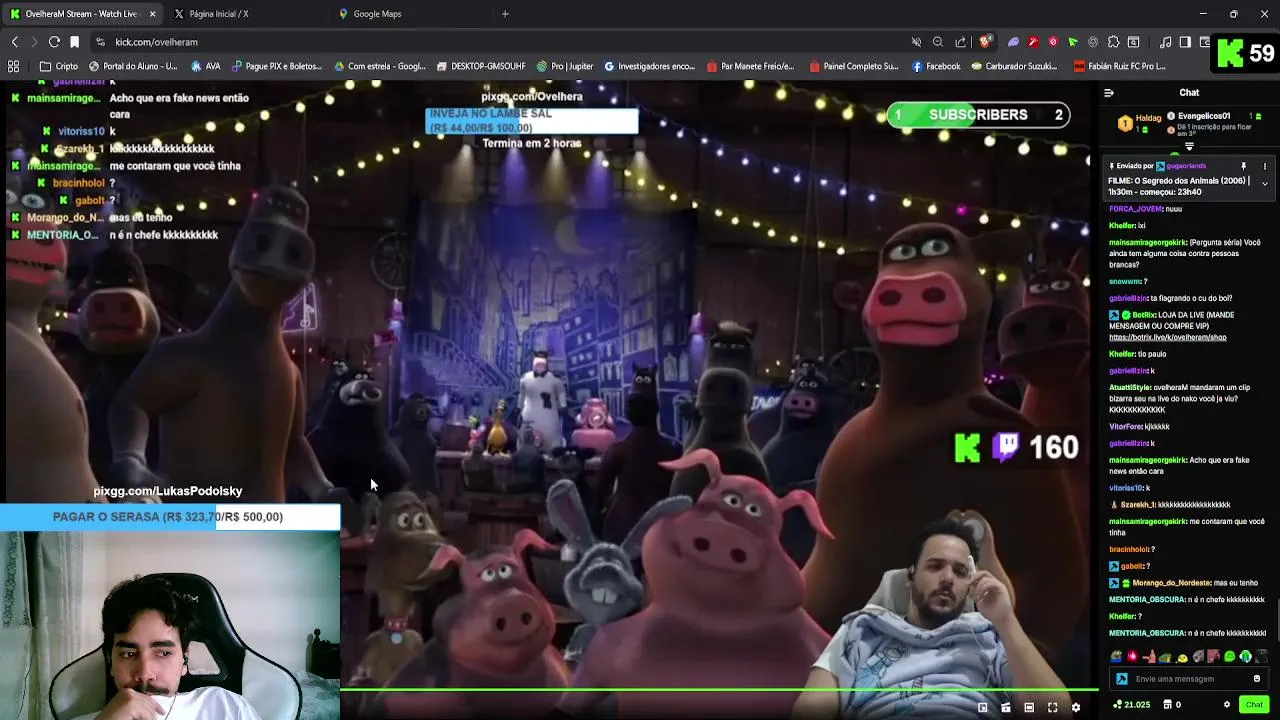Screen dimensions: 1280x720
Task: Open the purple leaf extension icon
Action: [x=1013, y=42]
